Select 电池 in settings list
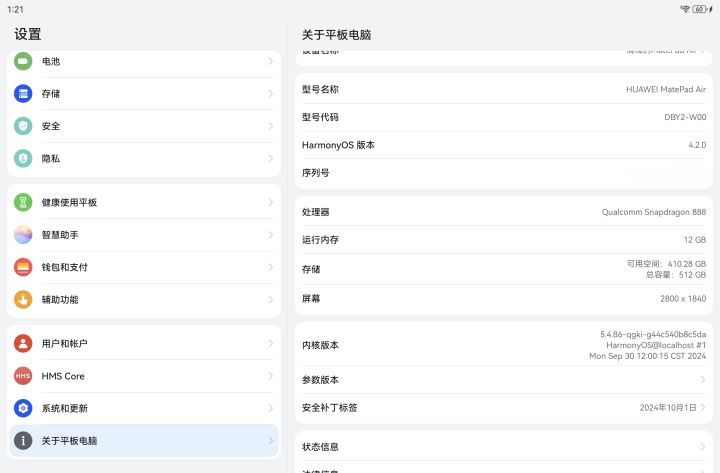Screen dimensions: 720x473 coord(144,61)
